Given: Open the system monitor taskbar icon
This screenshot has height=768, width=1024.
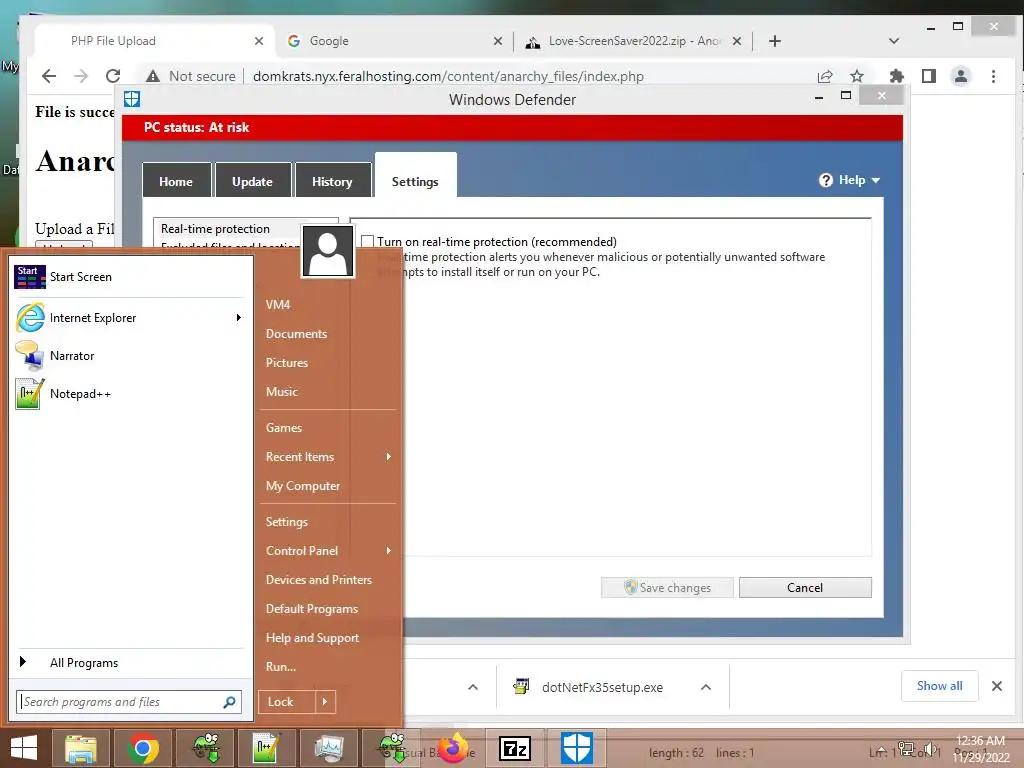Looking at the screenshot, I should click(x=328, y=748).
